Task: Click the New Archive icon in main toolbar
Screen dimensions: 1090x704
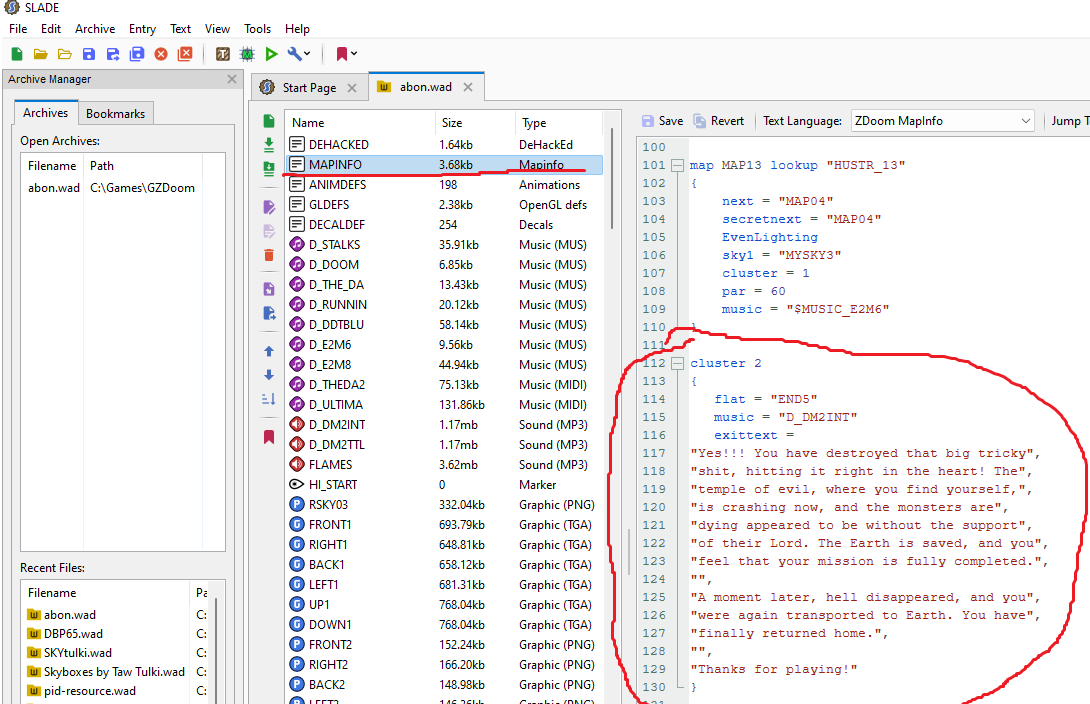Action: coord(17,54)
